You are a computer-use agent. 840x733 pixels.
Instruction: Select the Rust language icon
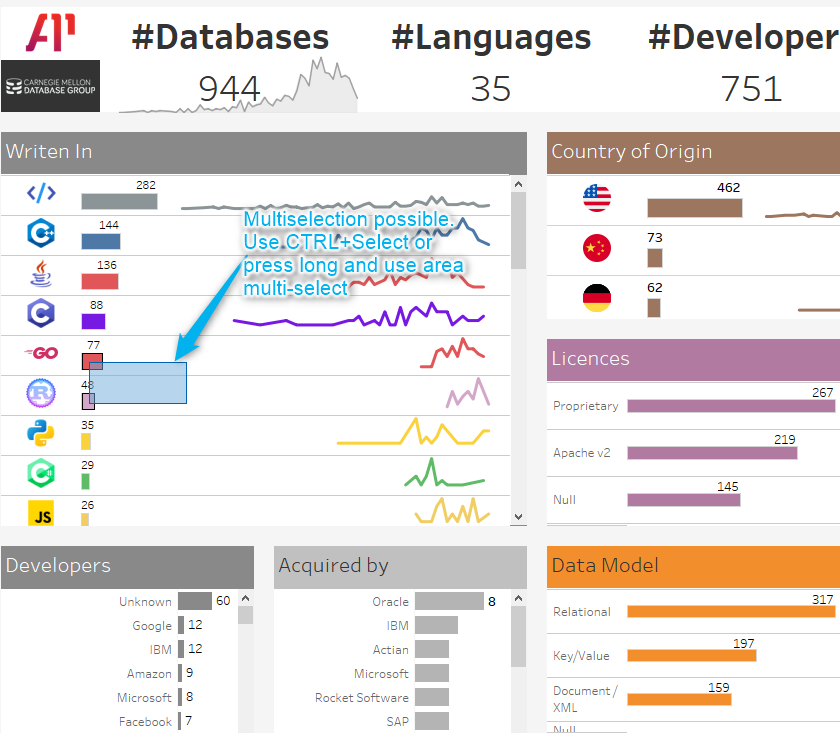(41, 393)
